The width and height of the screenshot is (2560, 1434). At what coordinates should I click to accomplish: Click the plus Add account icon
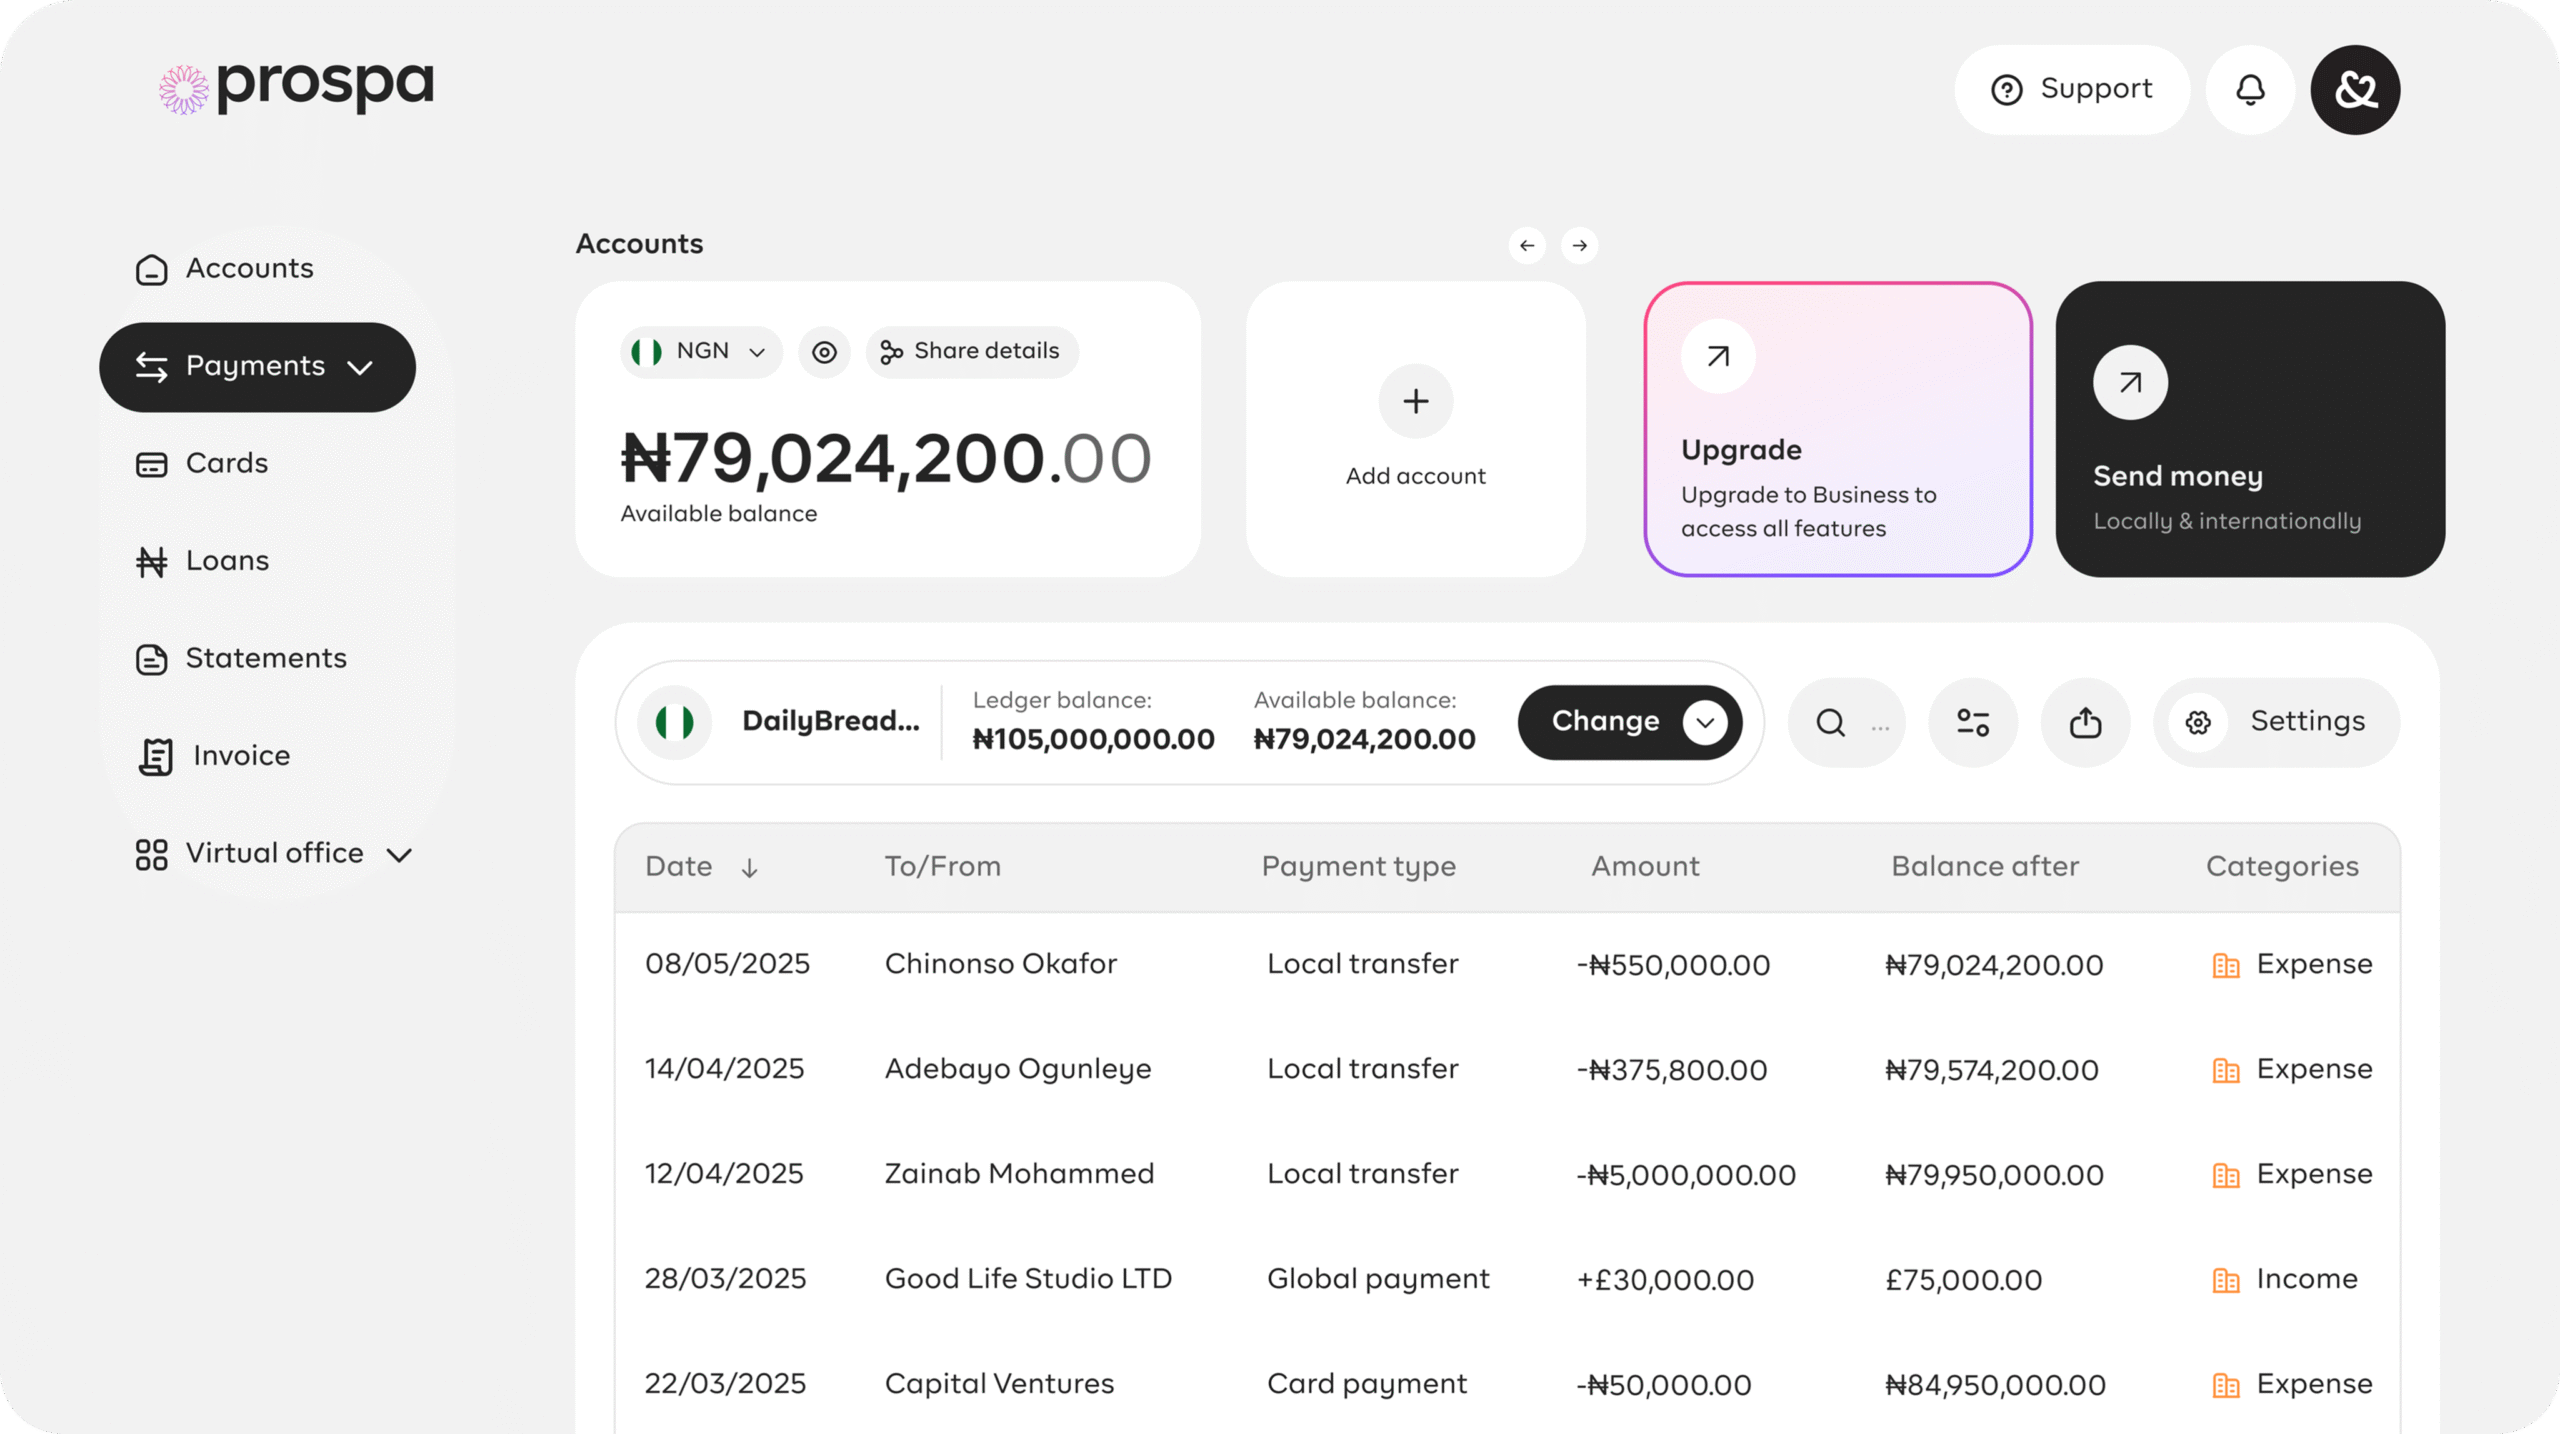1416,401
